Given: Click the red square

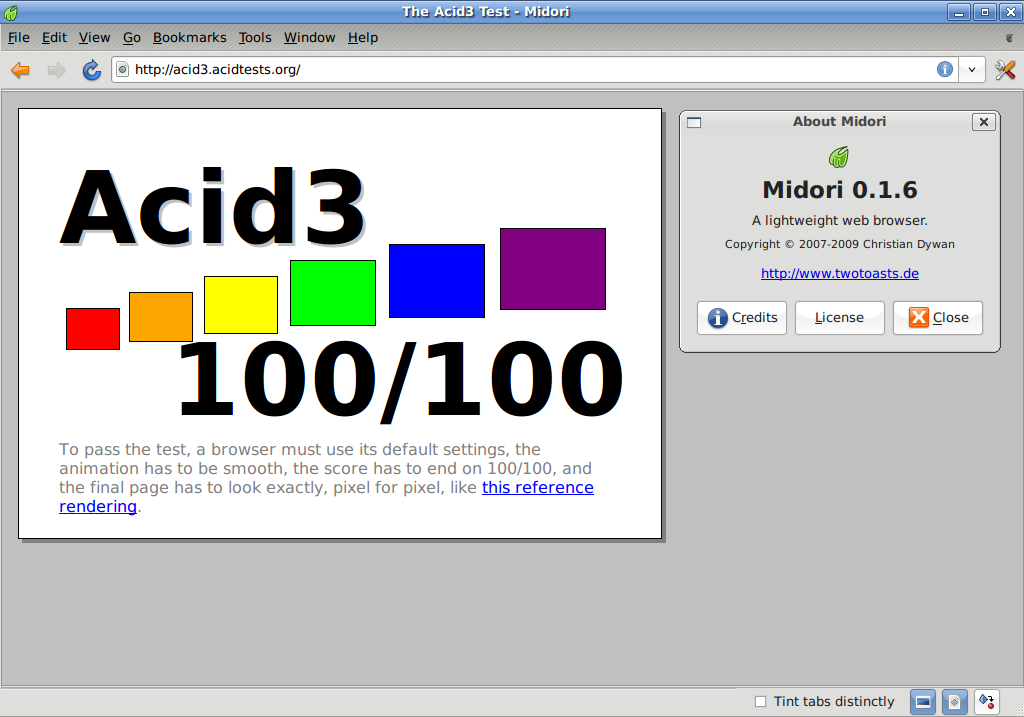Looking at the screenshot, I should tap(93, 329).
